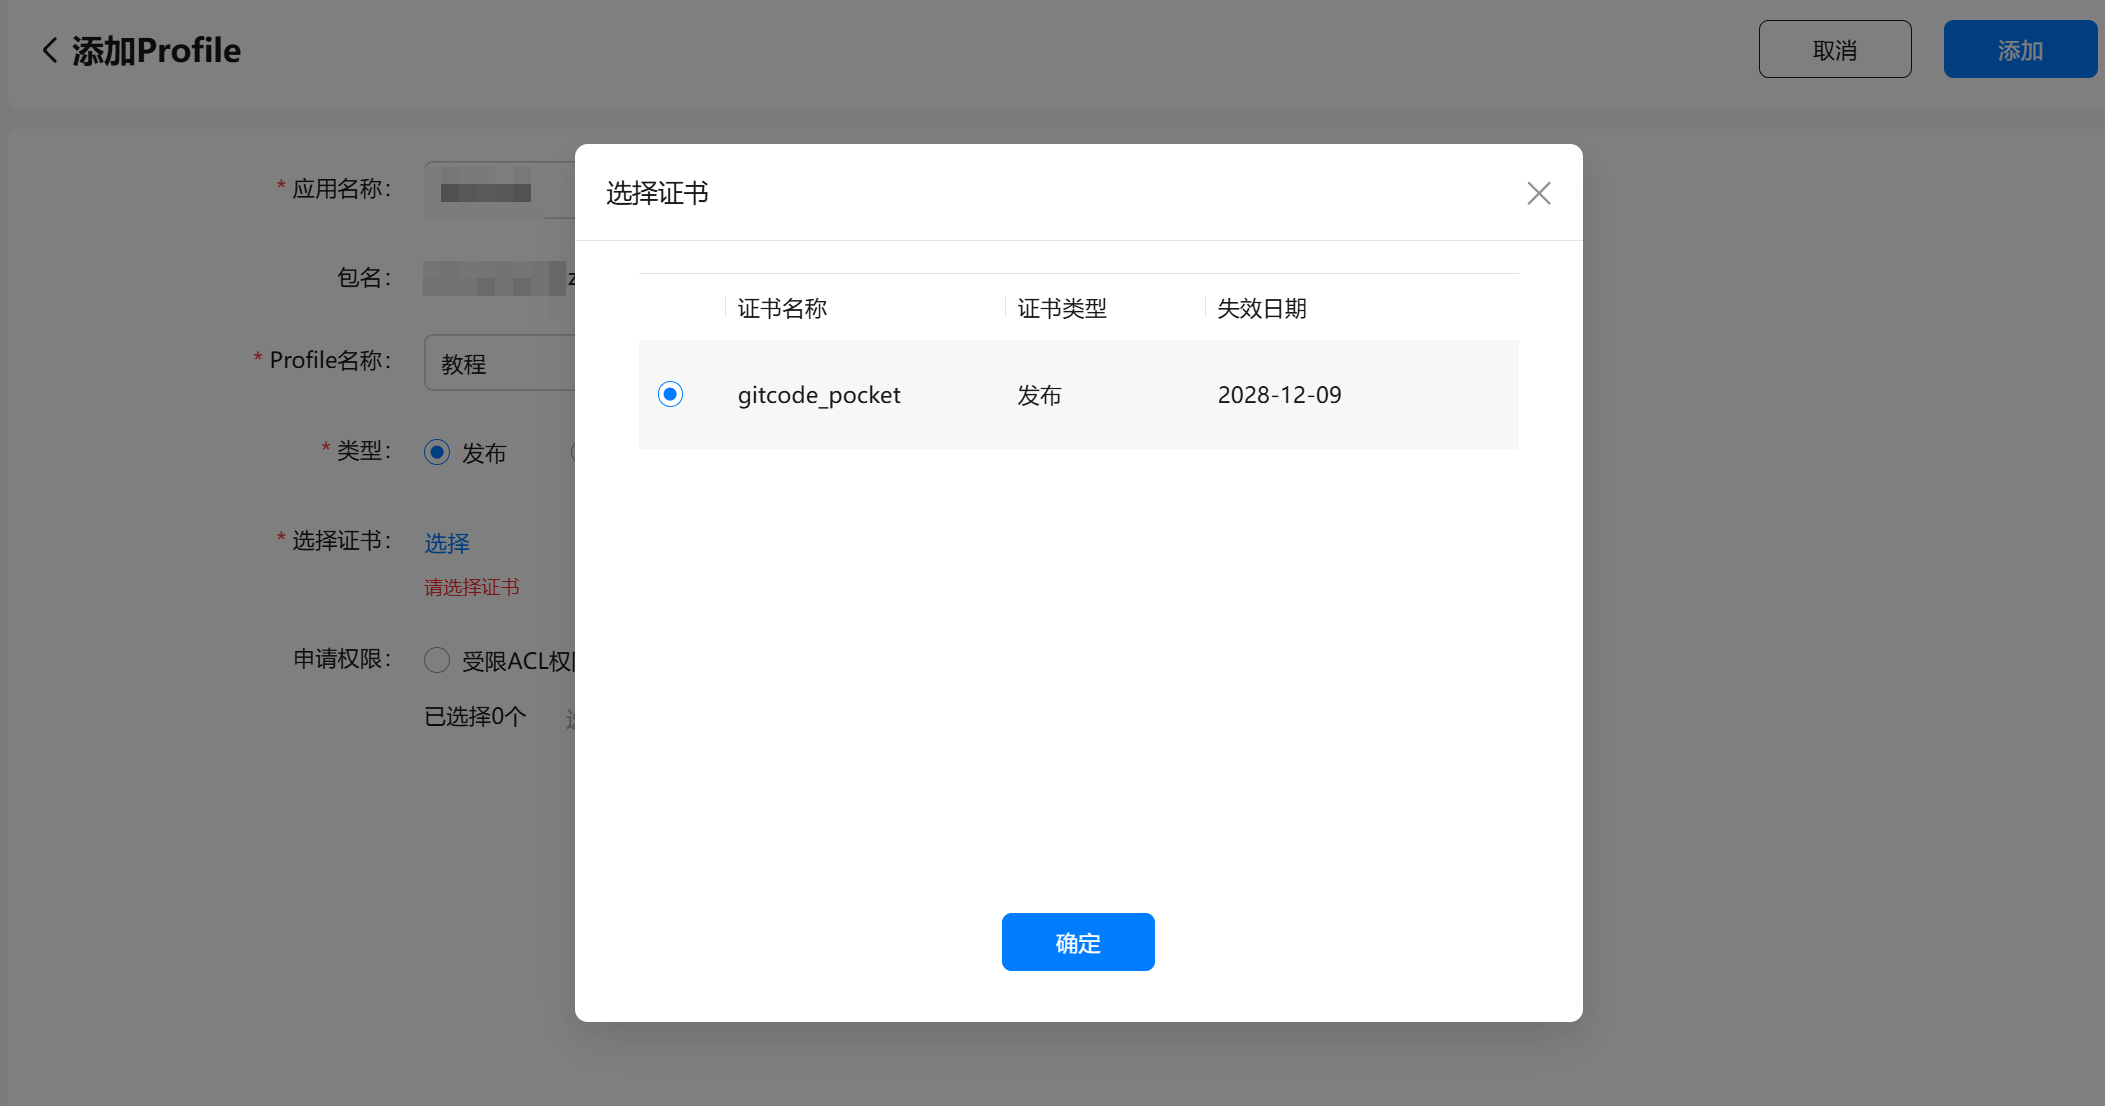Click the 失效日期 column header
The image size is (2105, 1106).
point(1262,308)
